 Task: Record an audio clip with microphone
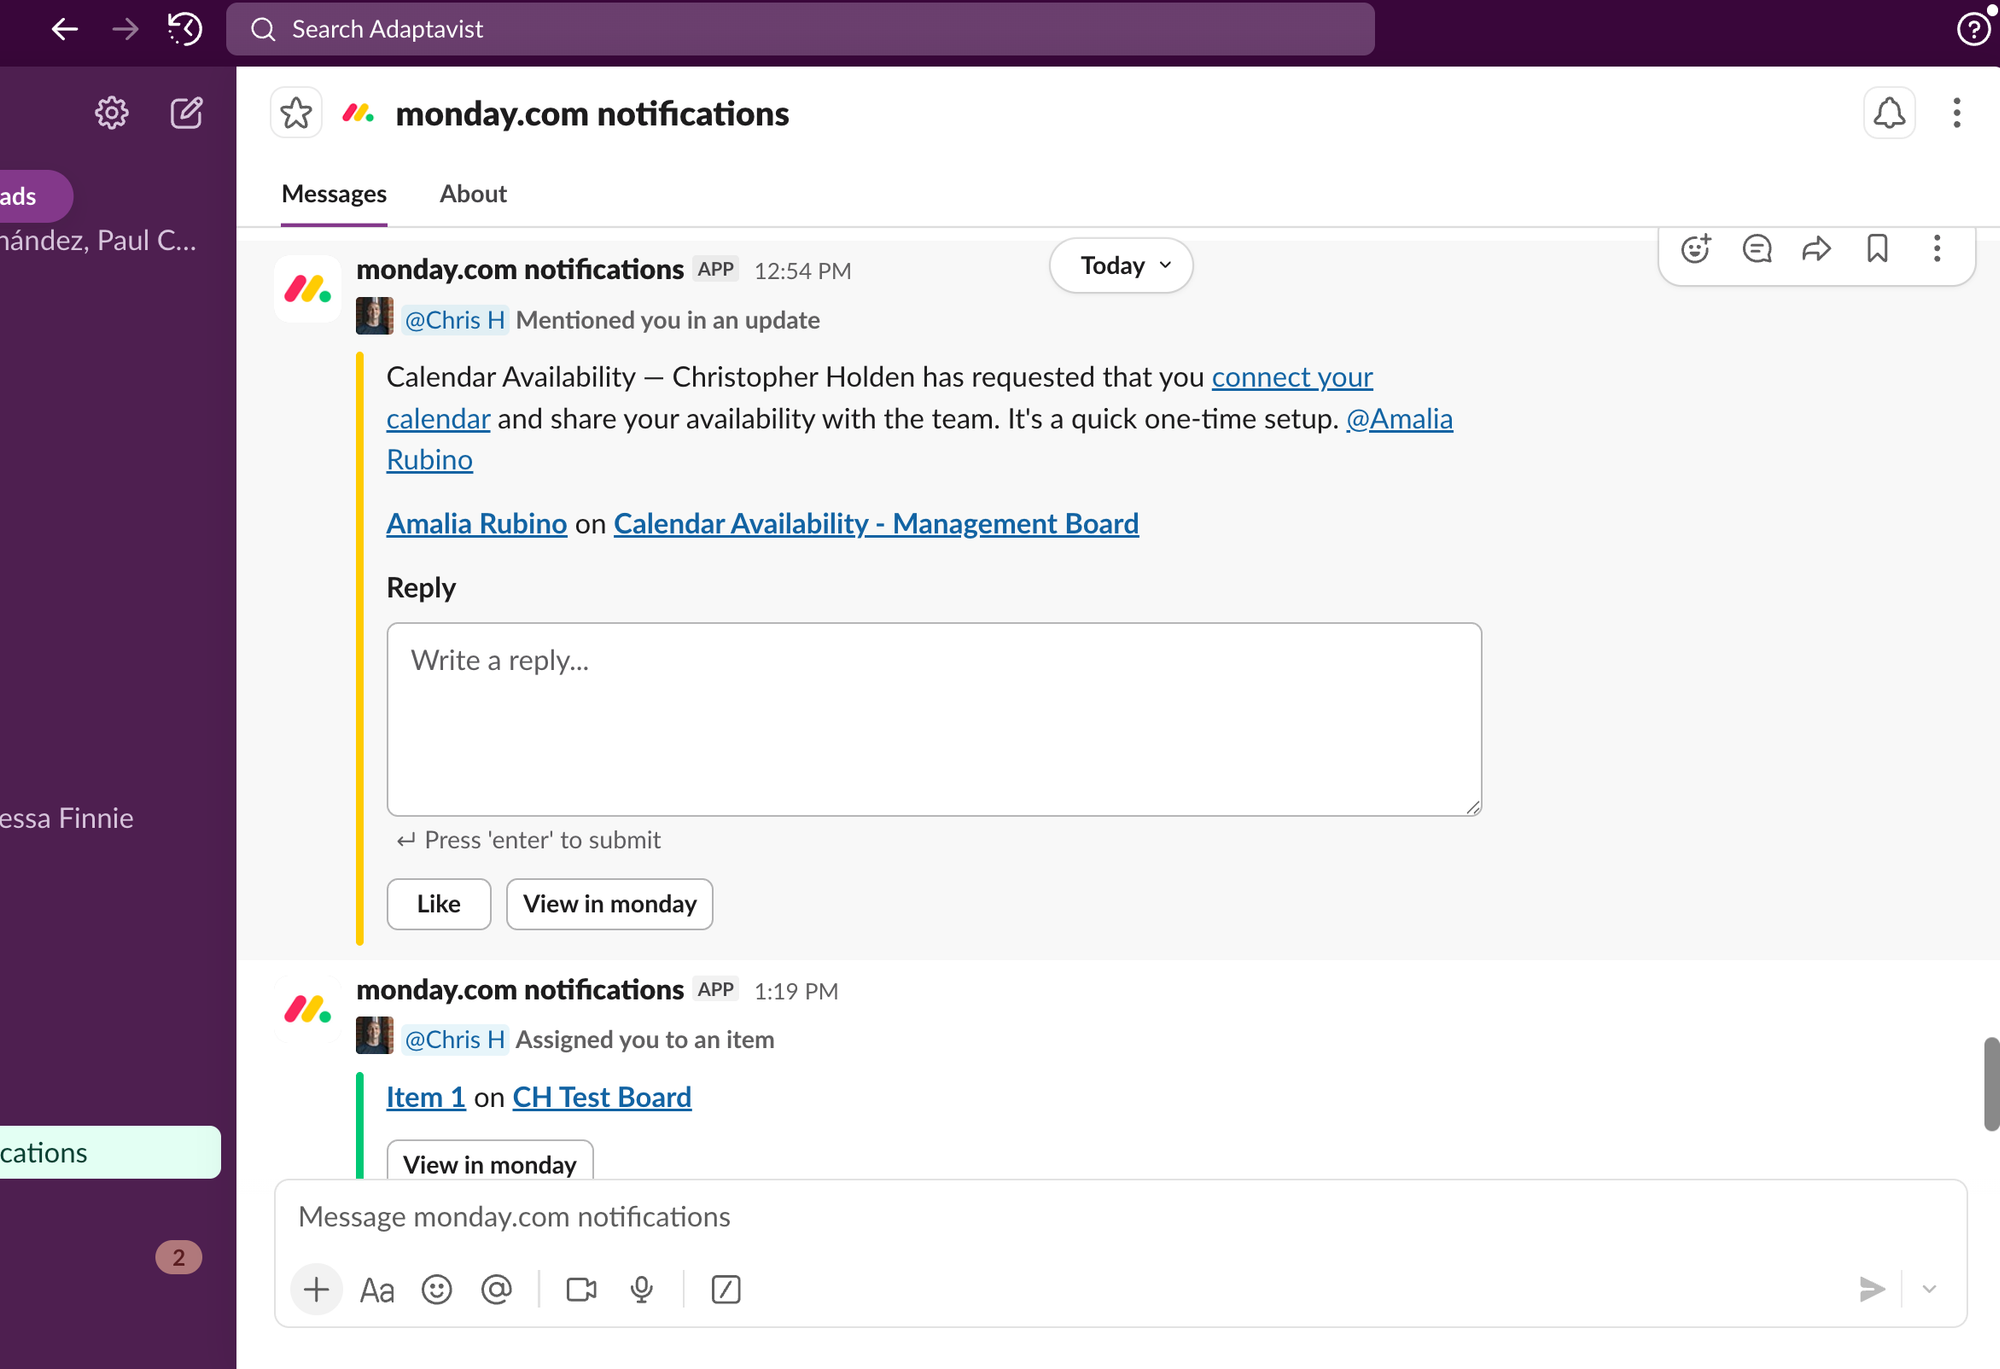coord(642,1290)
